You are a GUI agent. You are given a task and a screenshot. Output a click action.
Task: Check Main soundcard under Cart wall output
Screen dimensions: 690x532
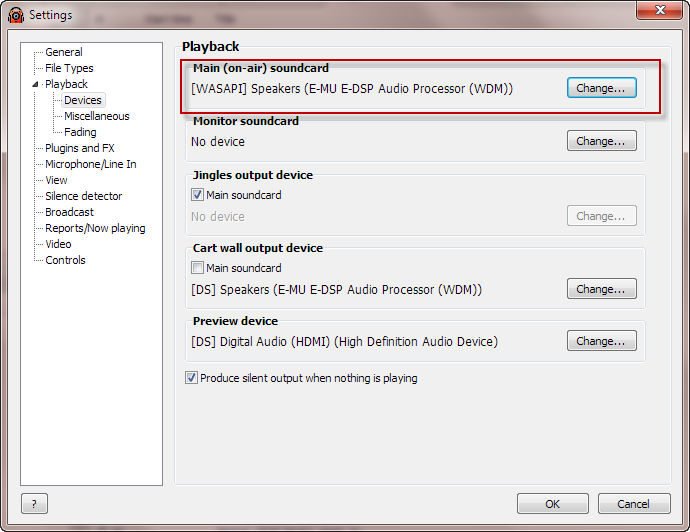click(197, 268)
